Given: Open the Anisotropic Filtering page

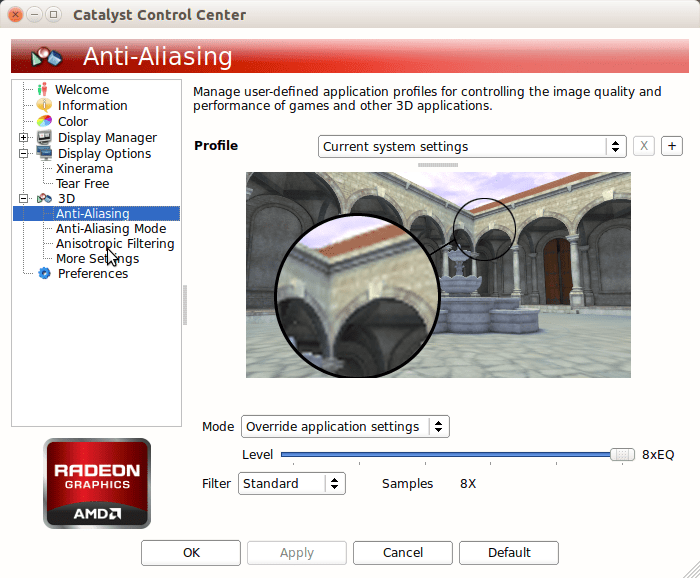Looking at the screenshot, I should pos(115,244).
